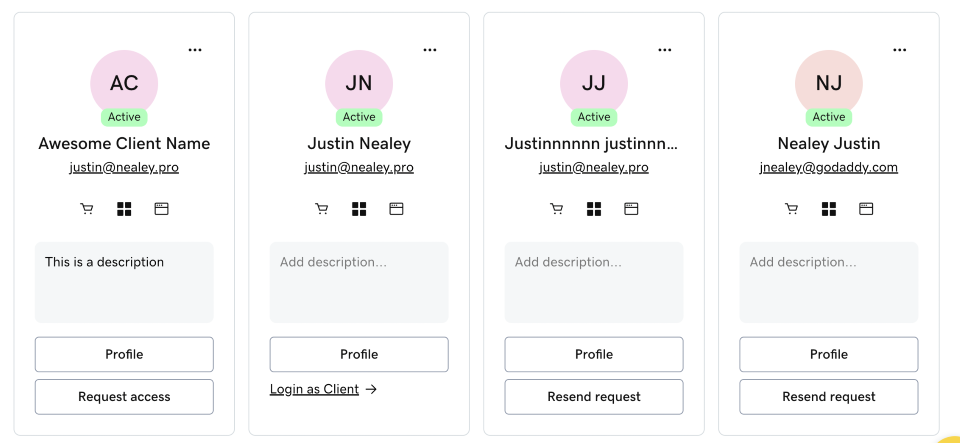Open shopping cart icon on Awesome Client Name card
This screenshot has height=443, width=960.
(x=87, y=209)
